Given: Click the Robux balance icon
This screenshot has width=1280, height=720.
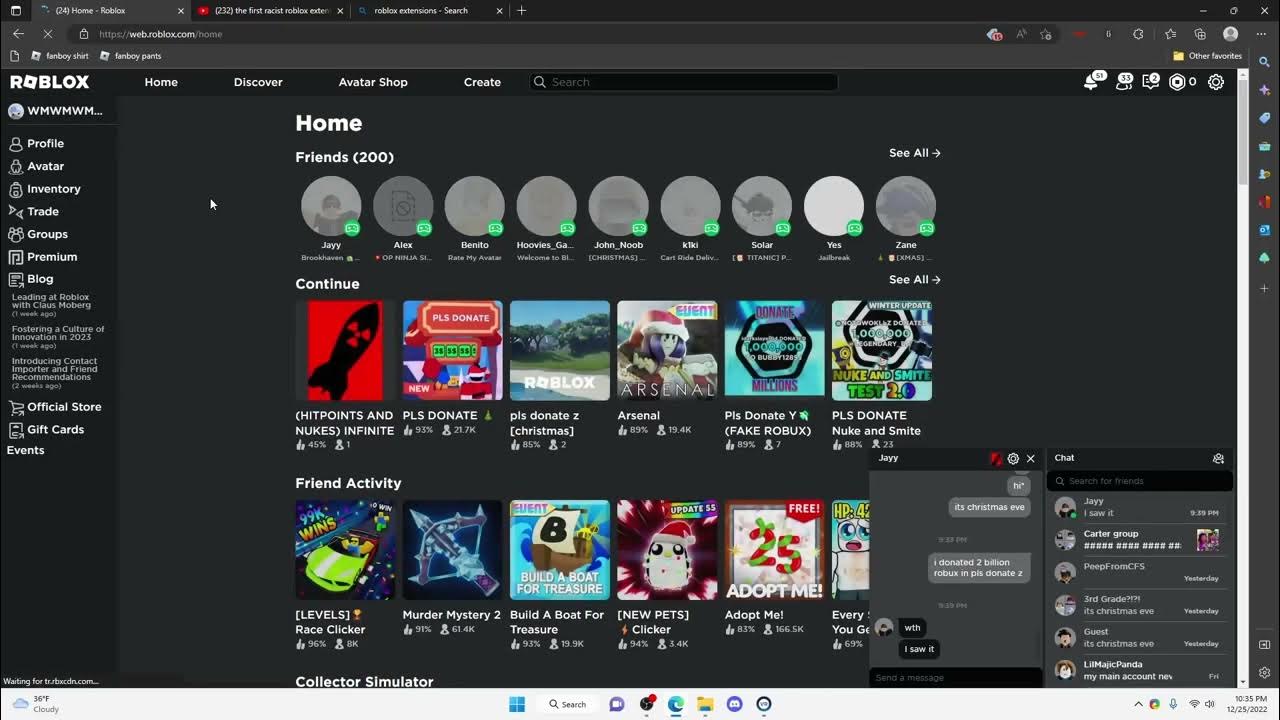Looking at the screenshot, I should point(1177,82).
